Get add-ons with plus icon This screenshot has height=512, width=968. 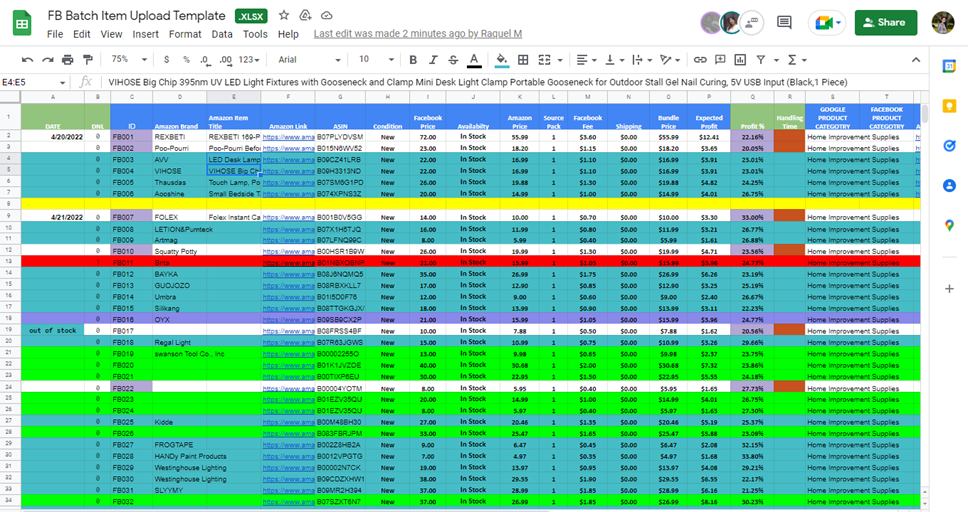click(949, 288)
